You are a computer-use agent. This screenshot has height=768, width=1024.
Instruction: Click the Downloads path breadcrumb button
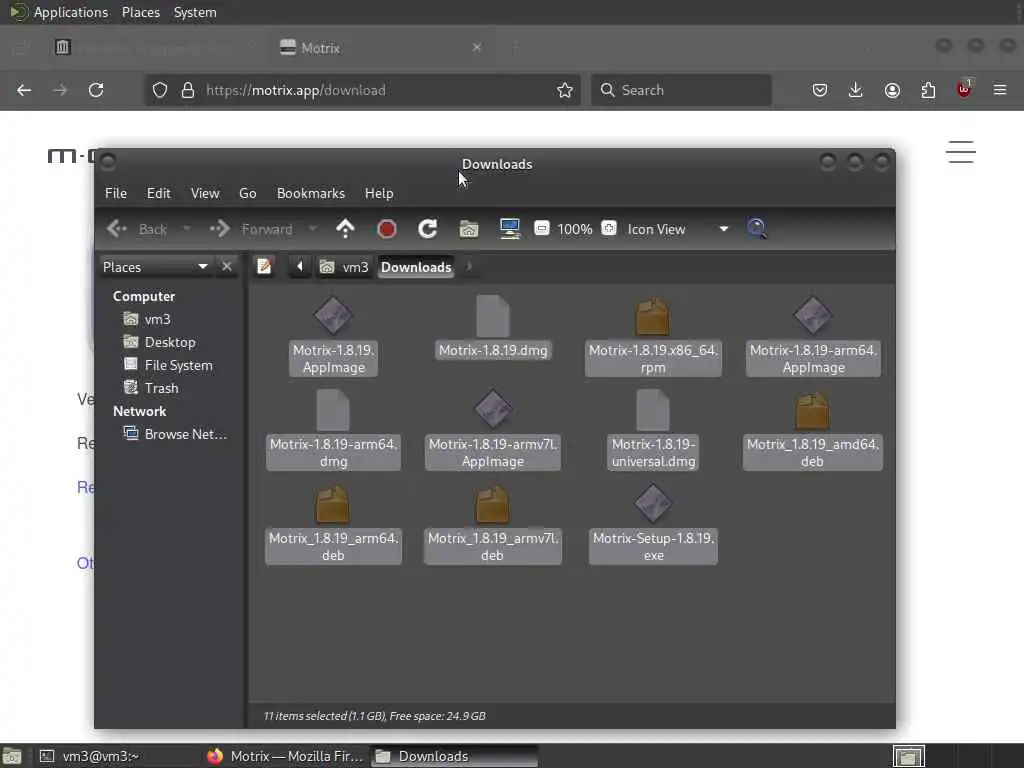(416, 266)
